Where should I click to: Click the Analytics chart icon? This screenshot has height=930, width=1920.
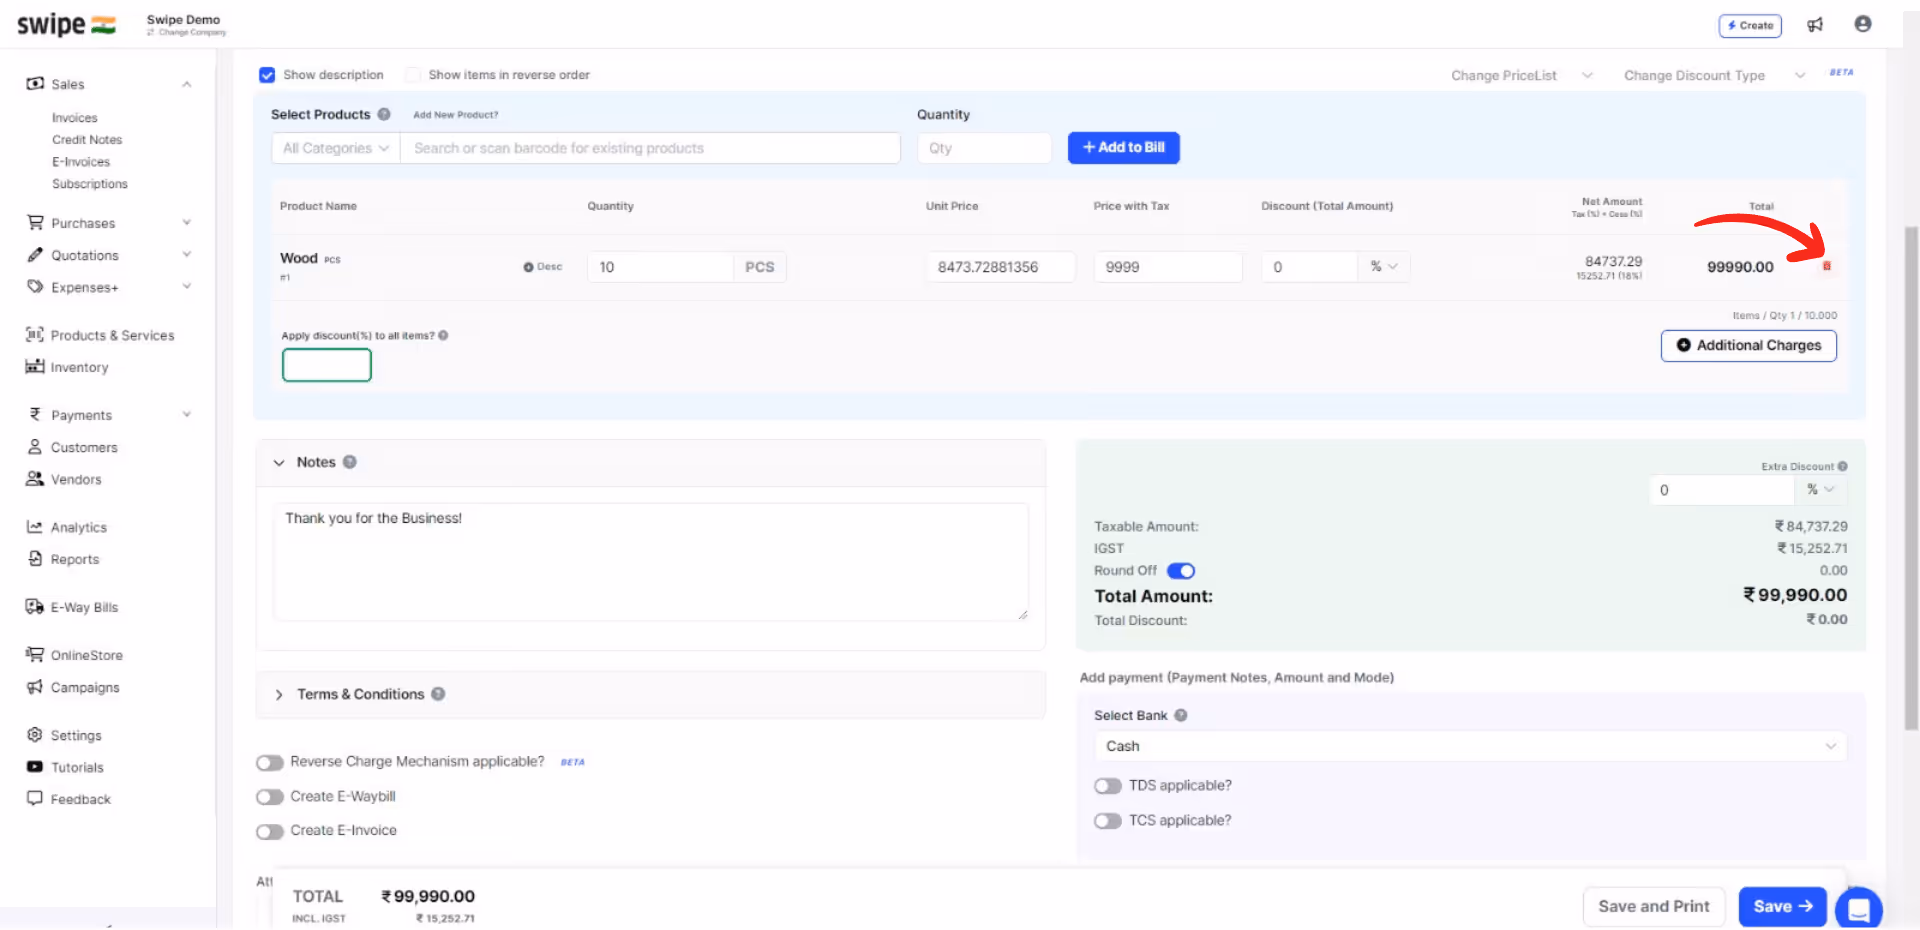pos(35,526)
